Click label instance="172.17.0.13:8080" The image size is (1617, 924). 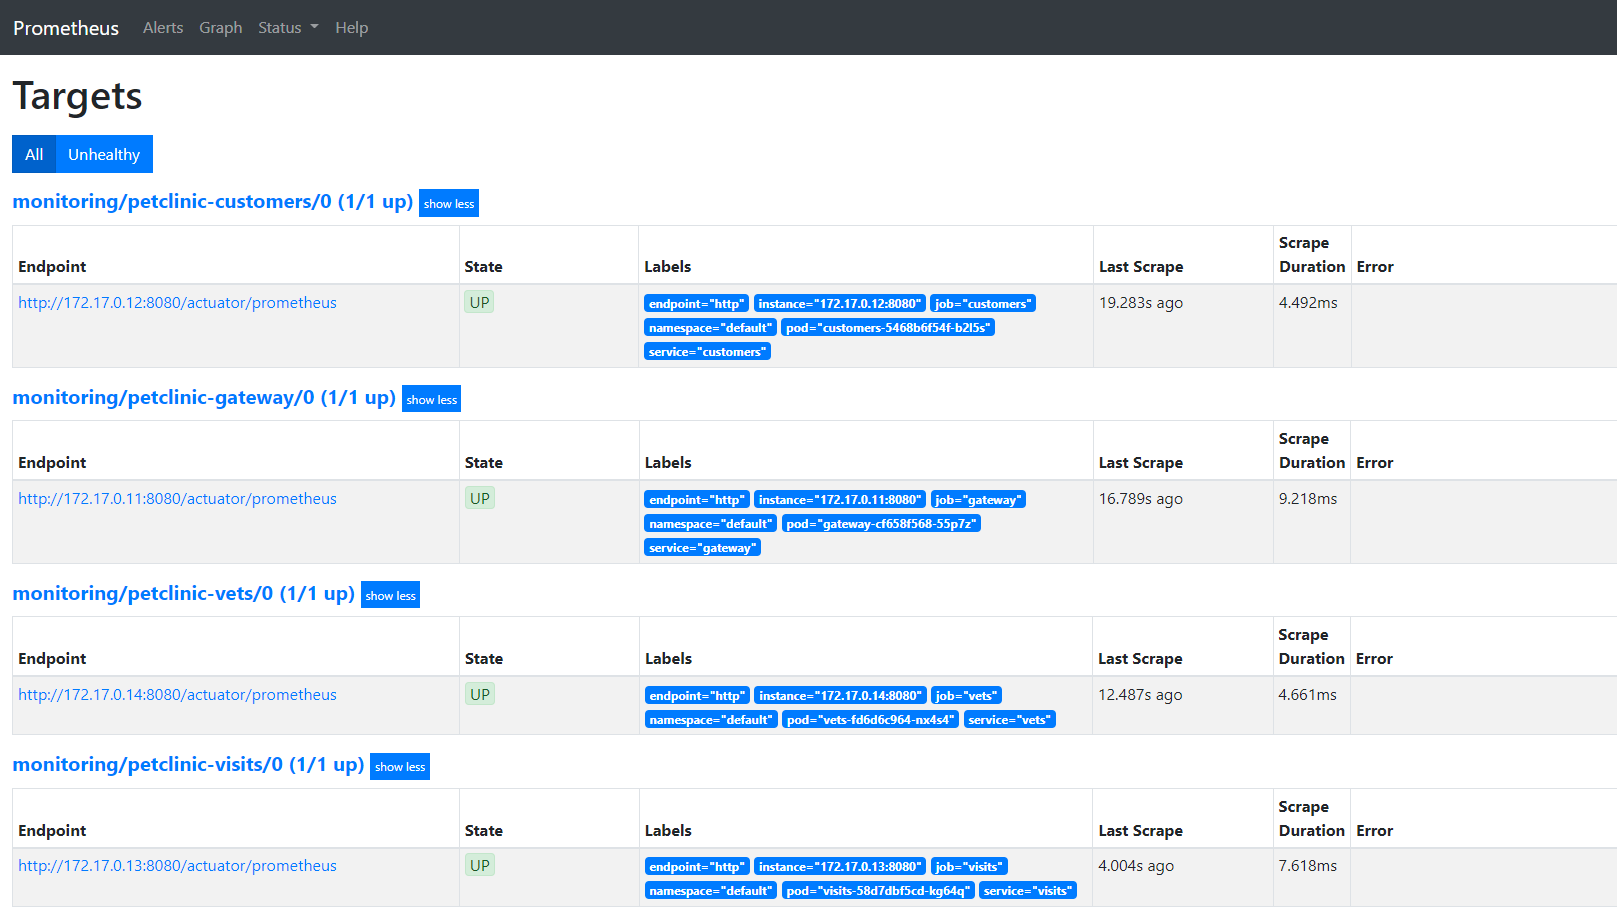click(840, 867)
